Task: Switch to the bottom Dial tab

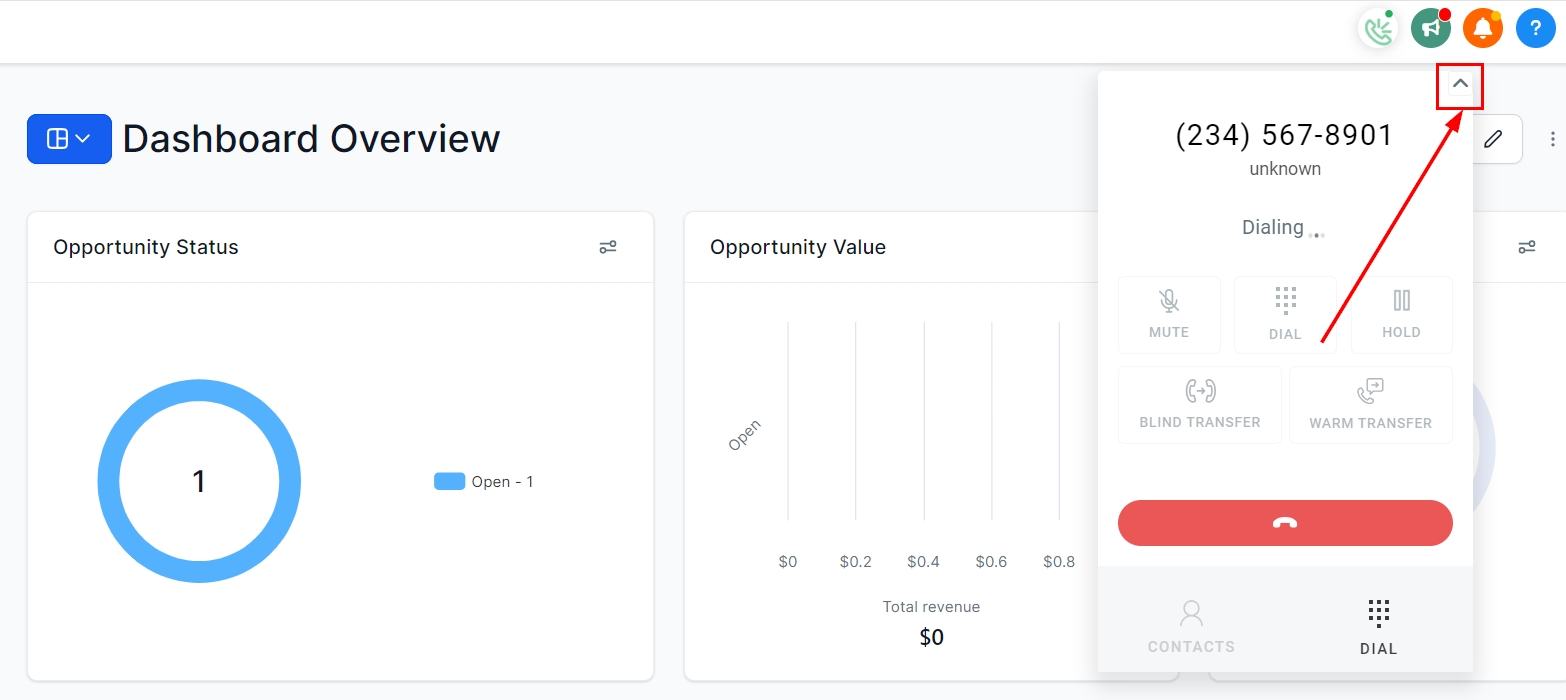Action: 1379,627
